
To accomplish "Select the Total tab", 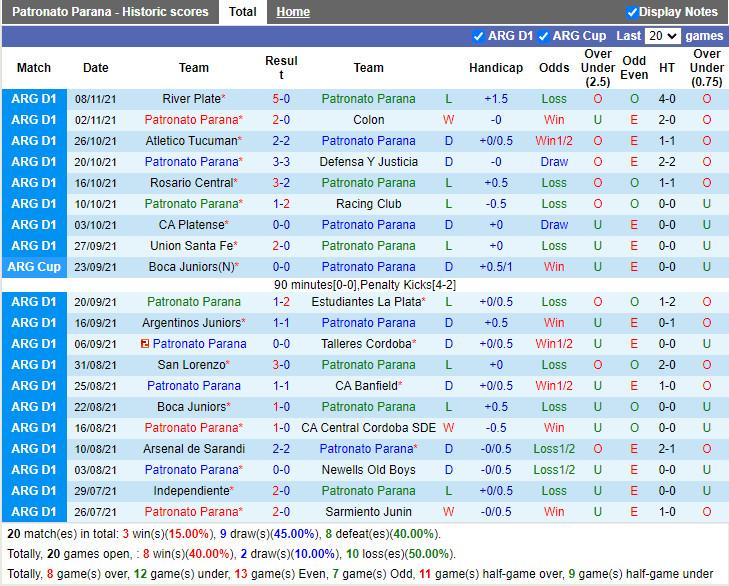I will pyautogui.click(x=243, y=12).
